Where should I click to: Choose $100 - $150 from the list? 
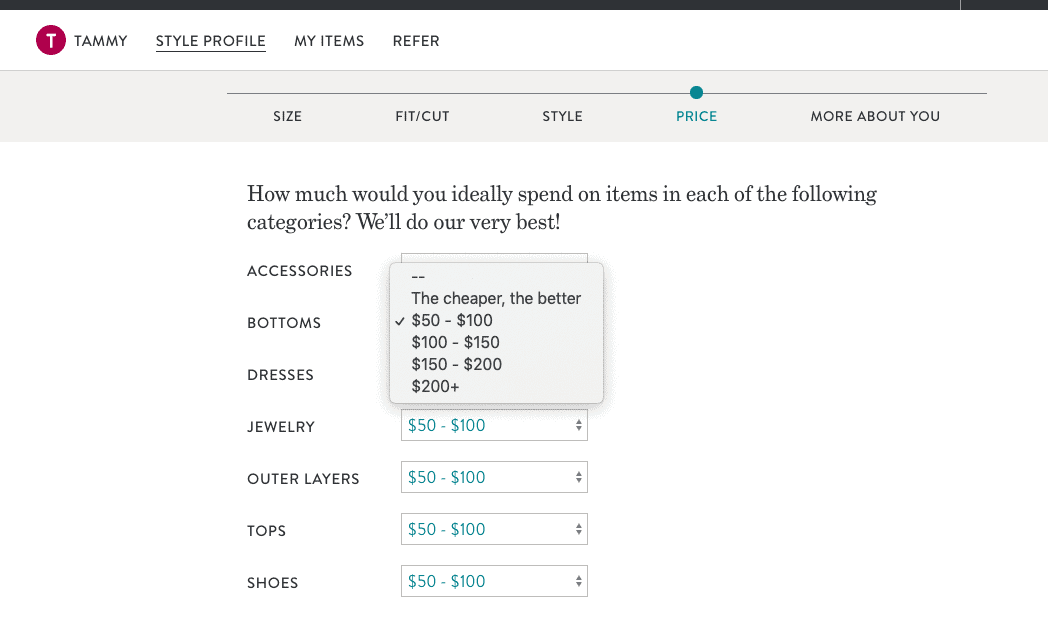(x=496, y=342)
